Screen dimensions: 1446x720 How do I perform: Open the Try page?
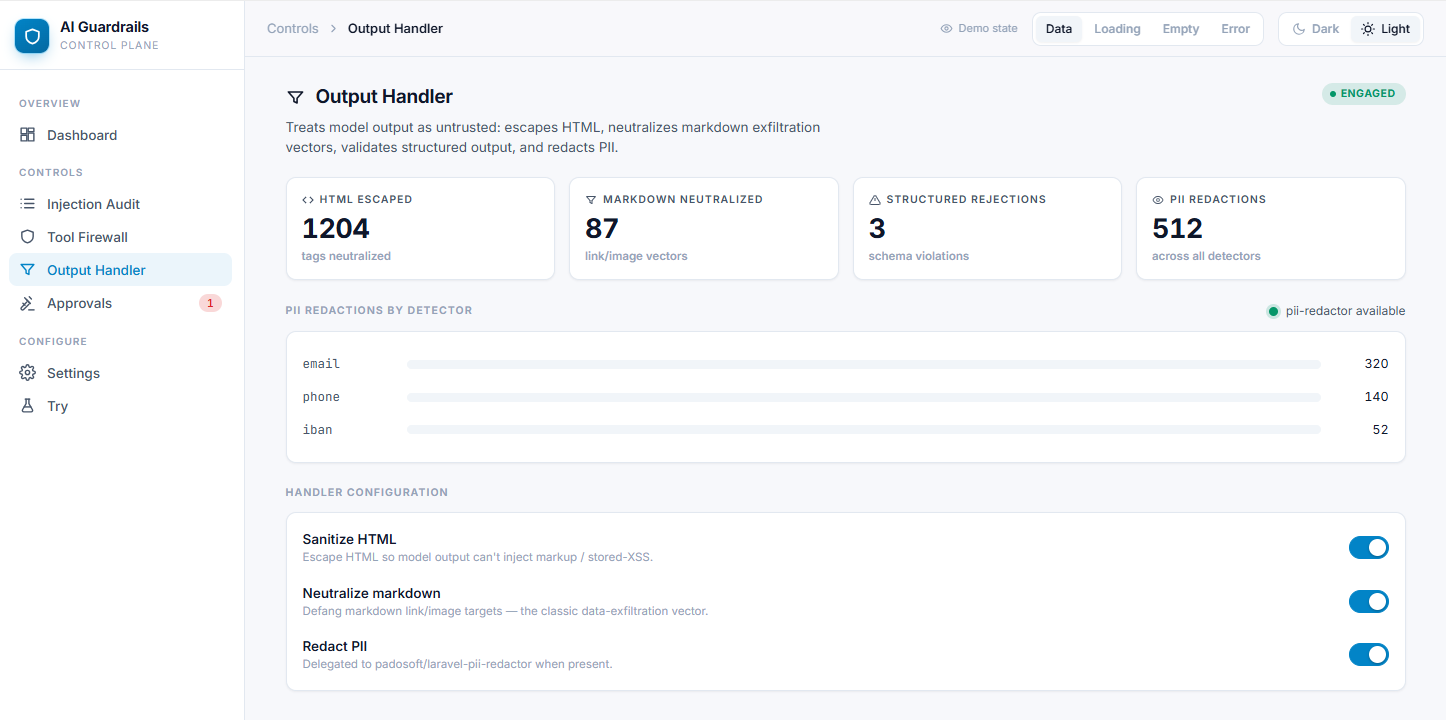click(120, 406)
